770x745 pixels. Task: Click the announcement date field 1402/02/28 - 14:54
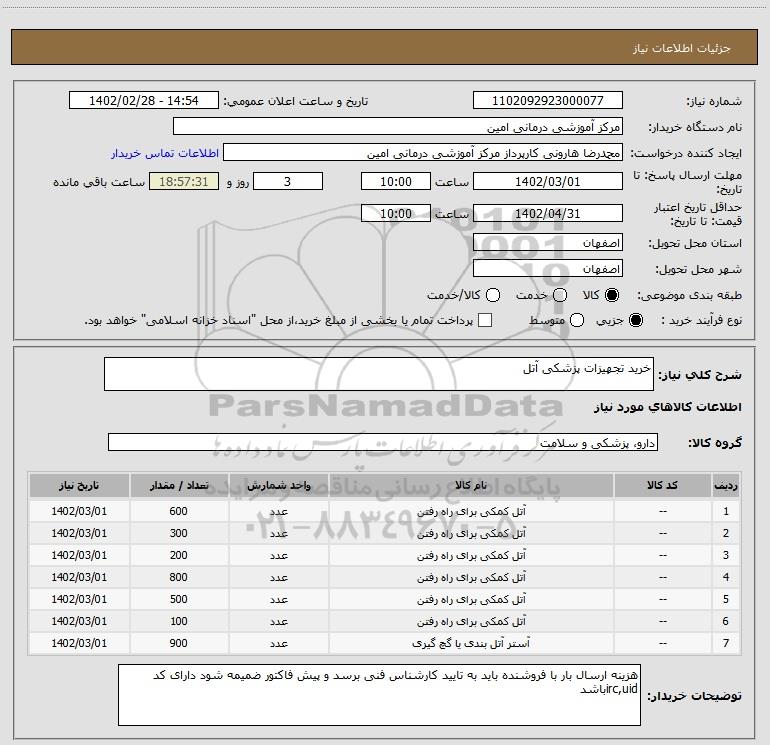tap(144, 100)
